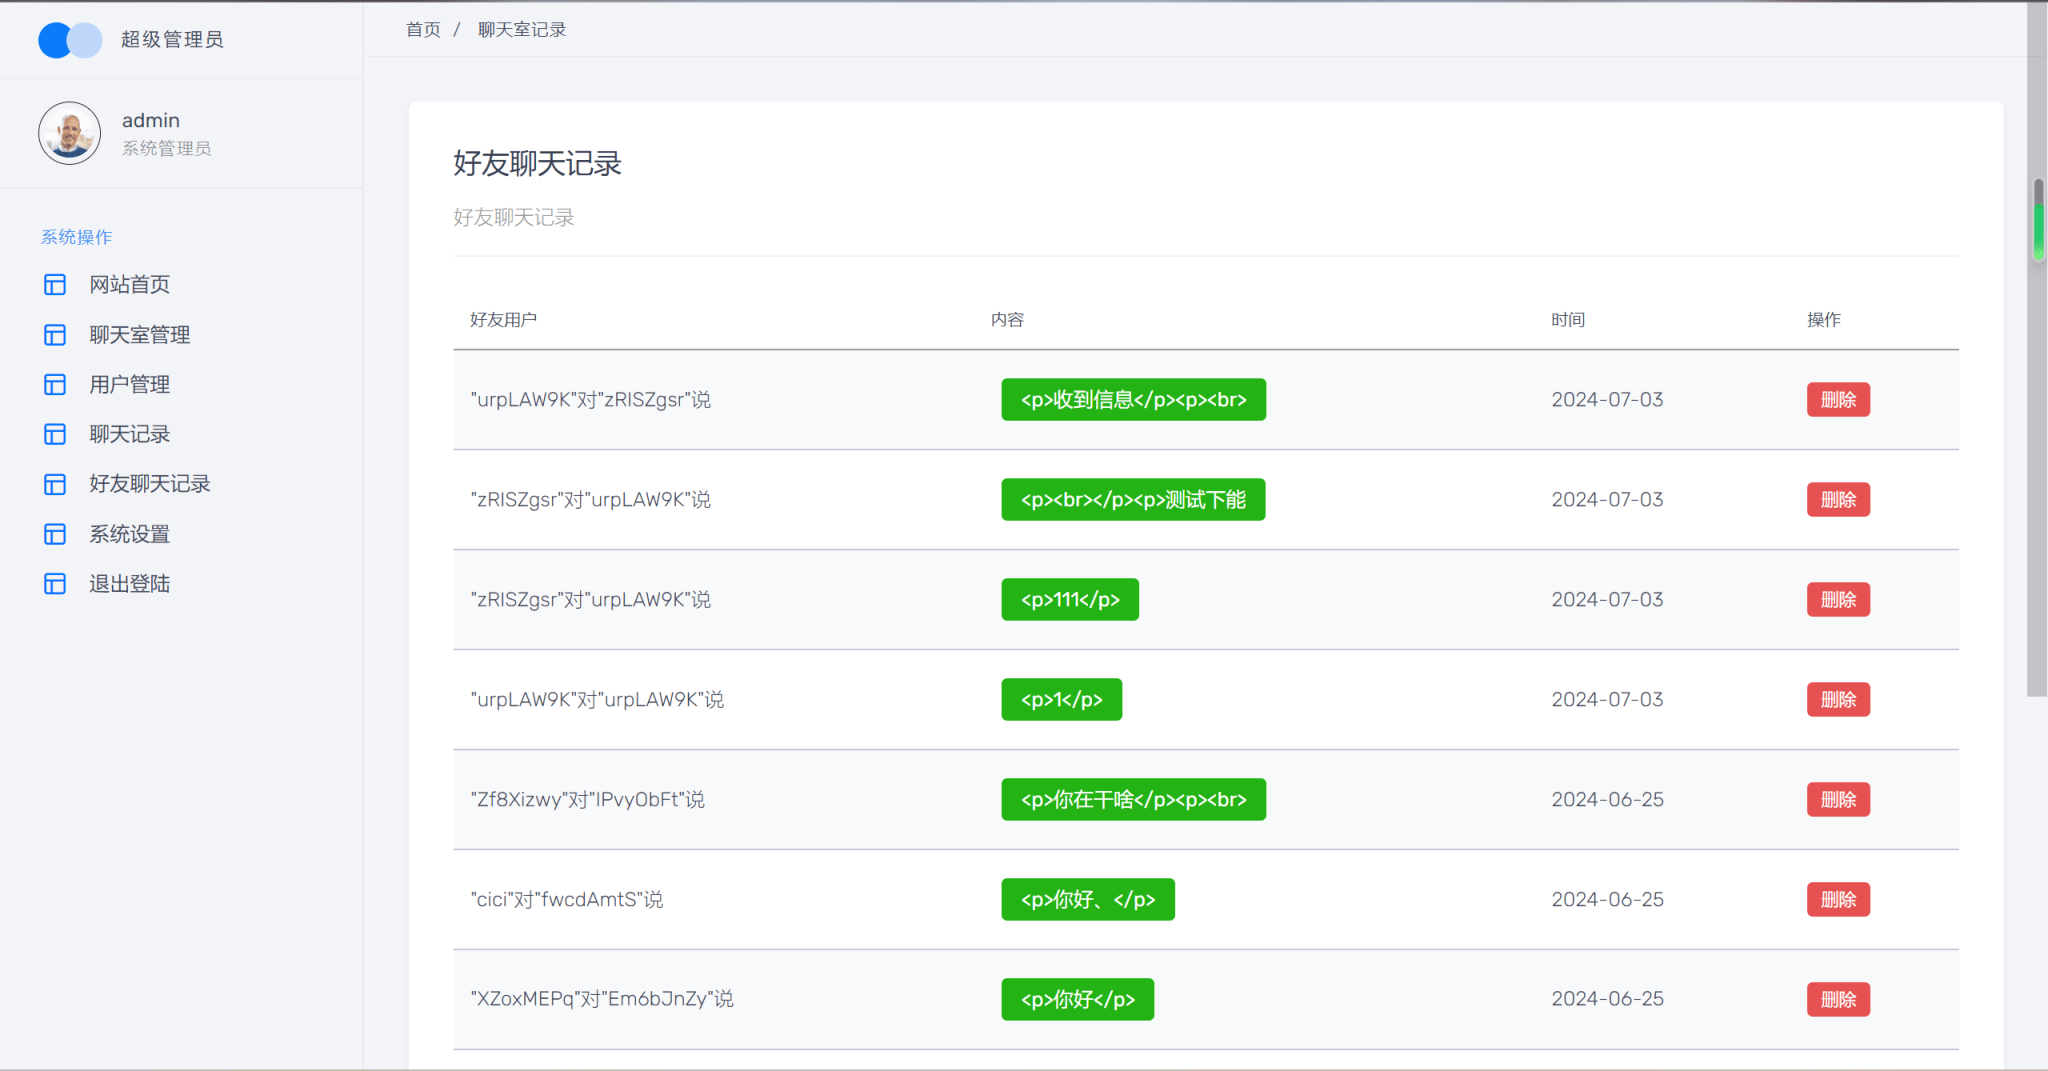Viewport: 2048px width, 1071px height.
Task: Click the 用户管理 sidebar icon
Action: 55,385
